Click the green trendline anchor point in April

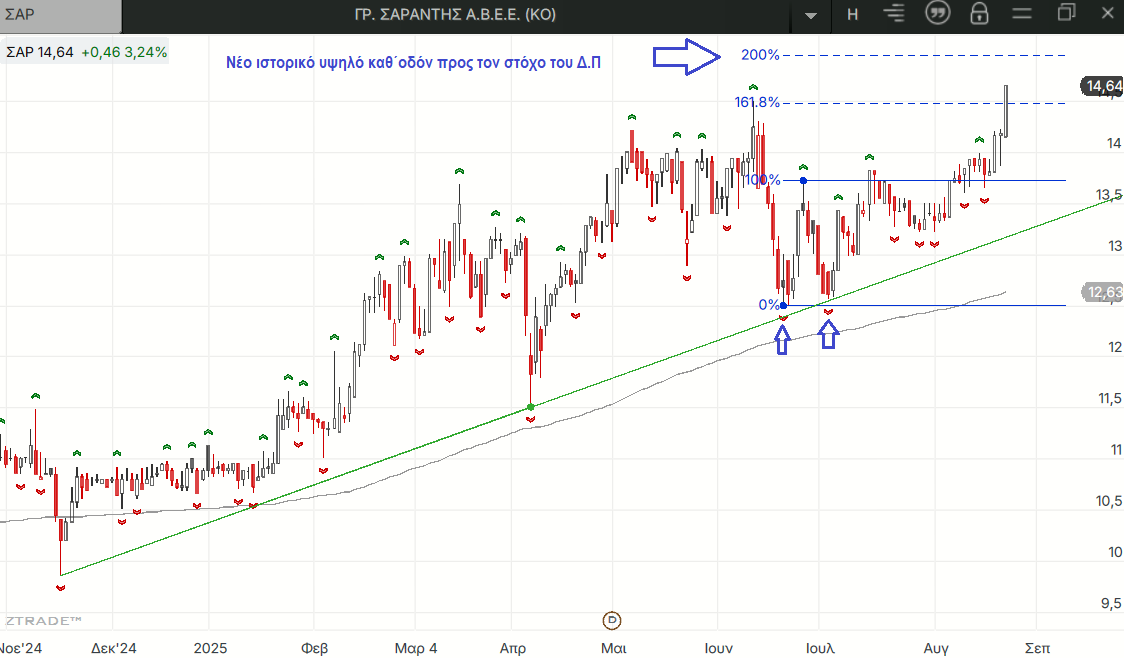(x=530, y=407)
